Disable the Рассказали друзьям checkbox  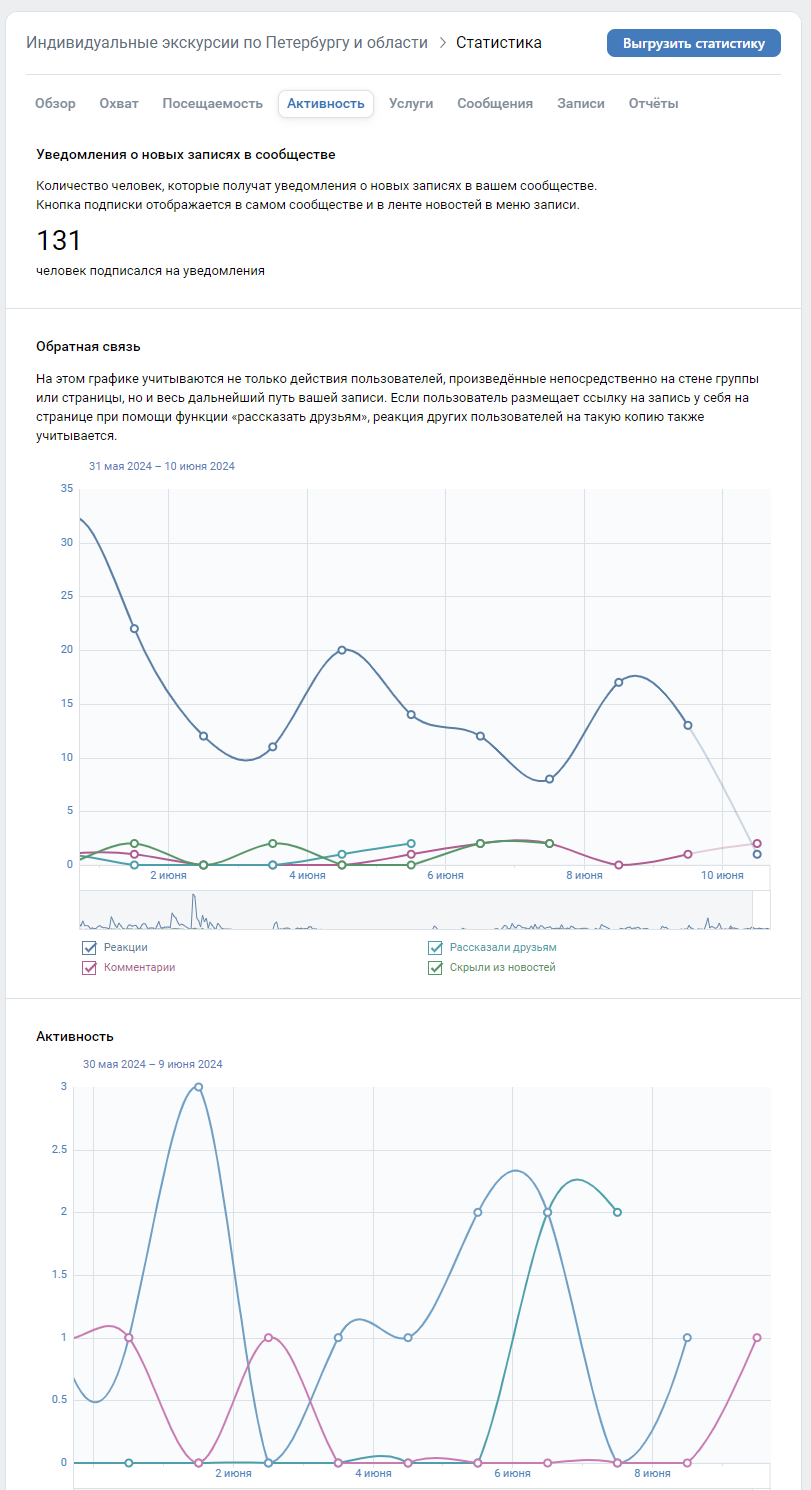[435, 947]
